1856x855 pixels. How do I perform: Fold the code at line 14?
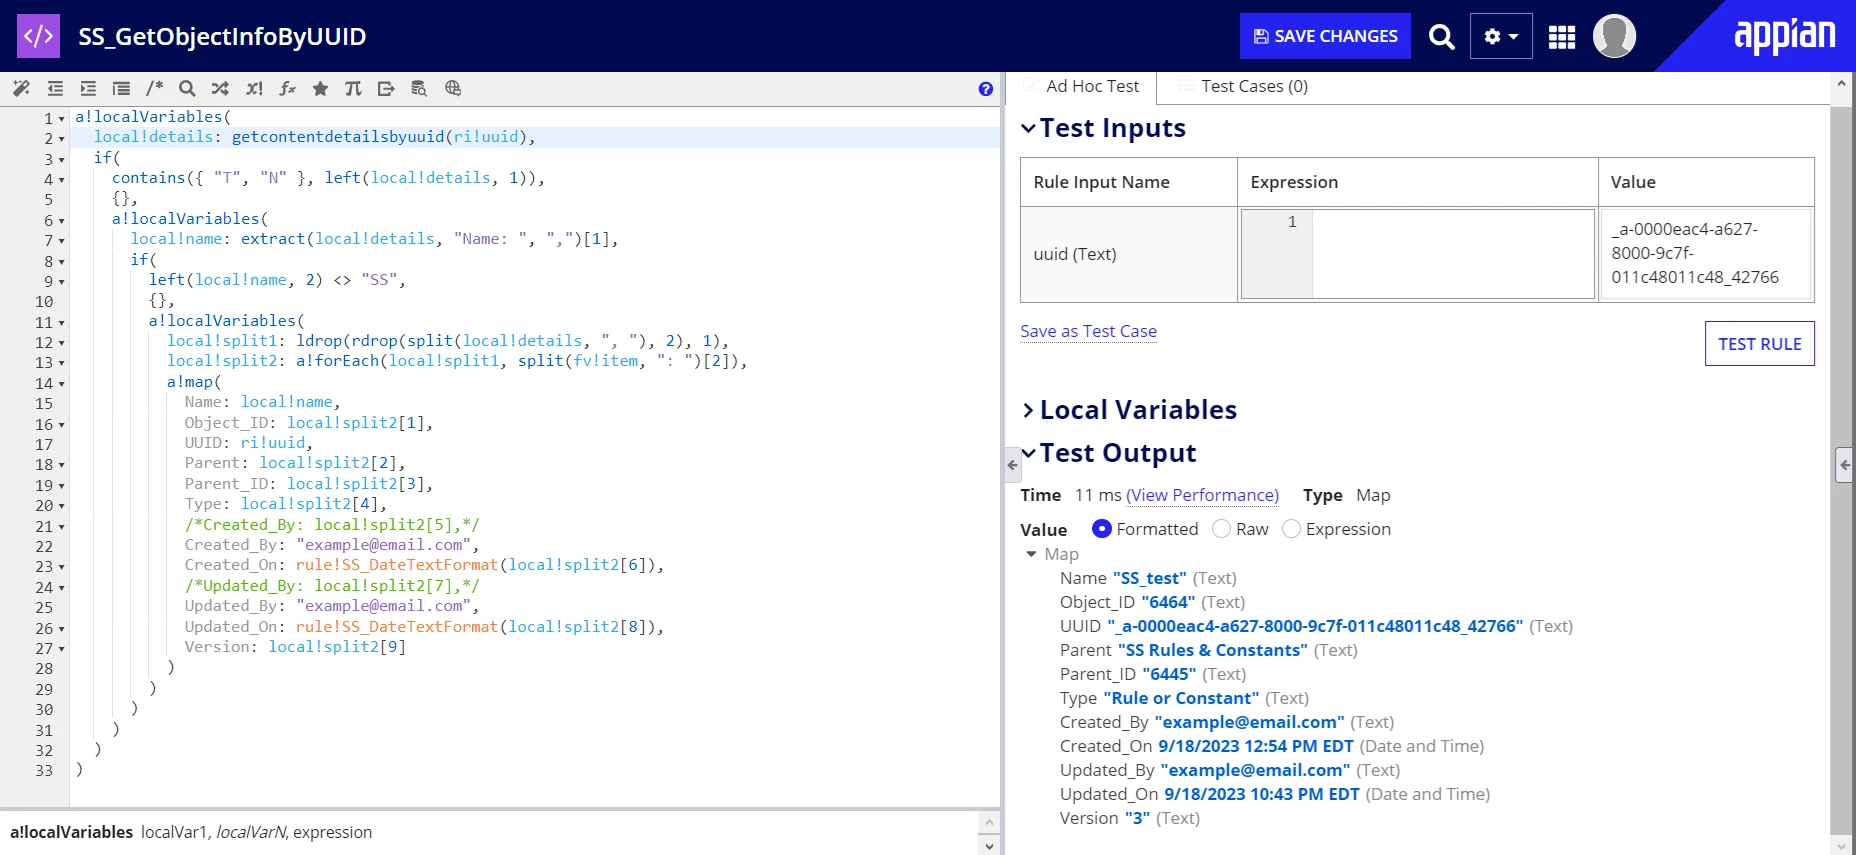(62, 384)
